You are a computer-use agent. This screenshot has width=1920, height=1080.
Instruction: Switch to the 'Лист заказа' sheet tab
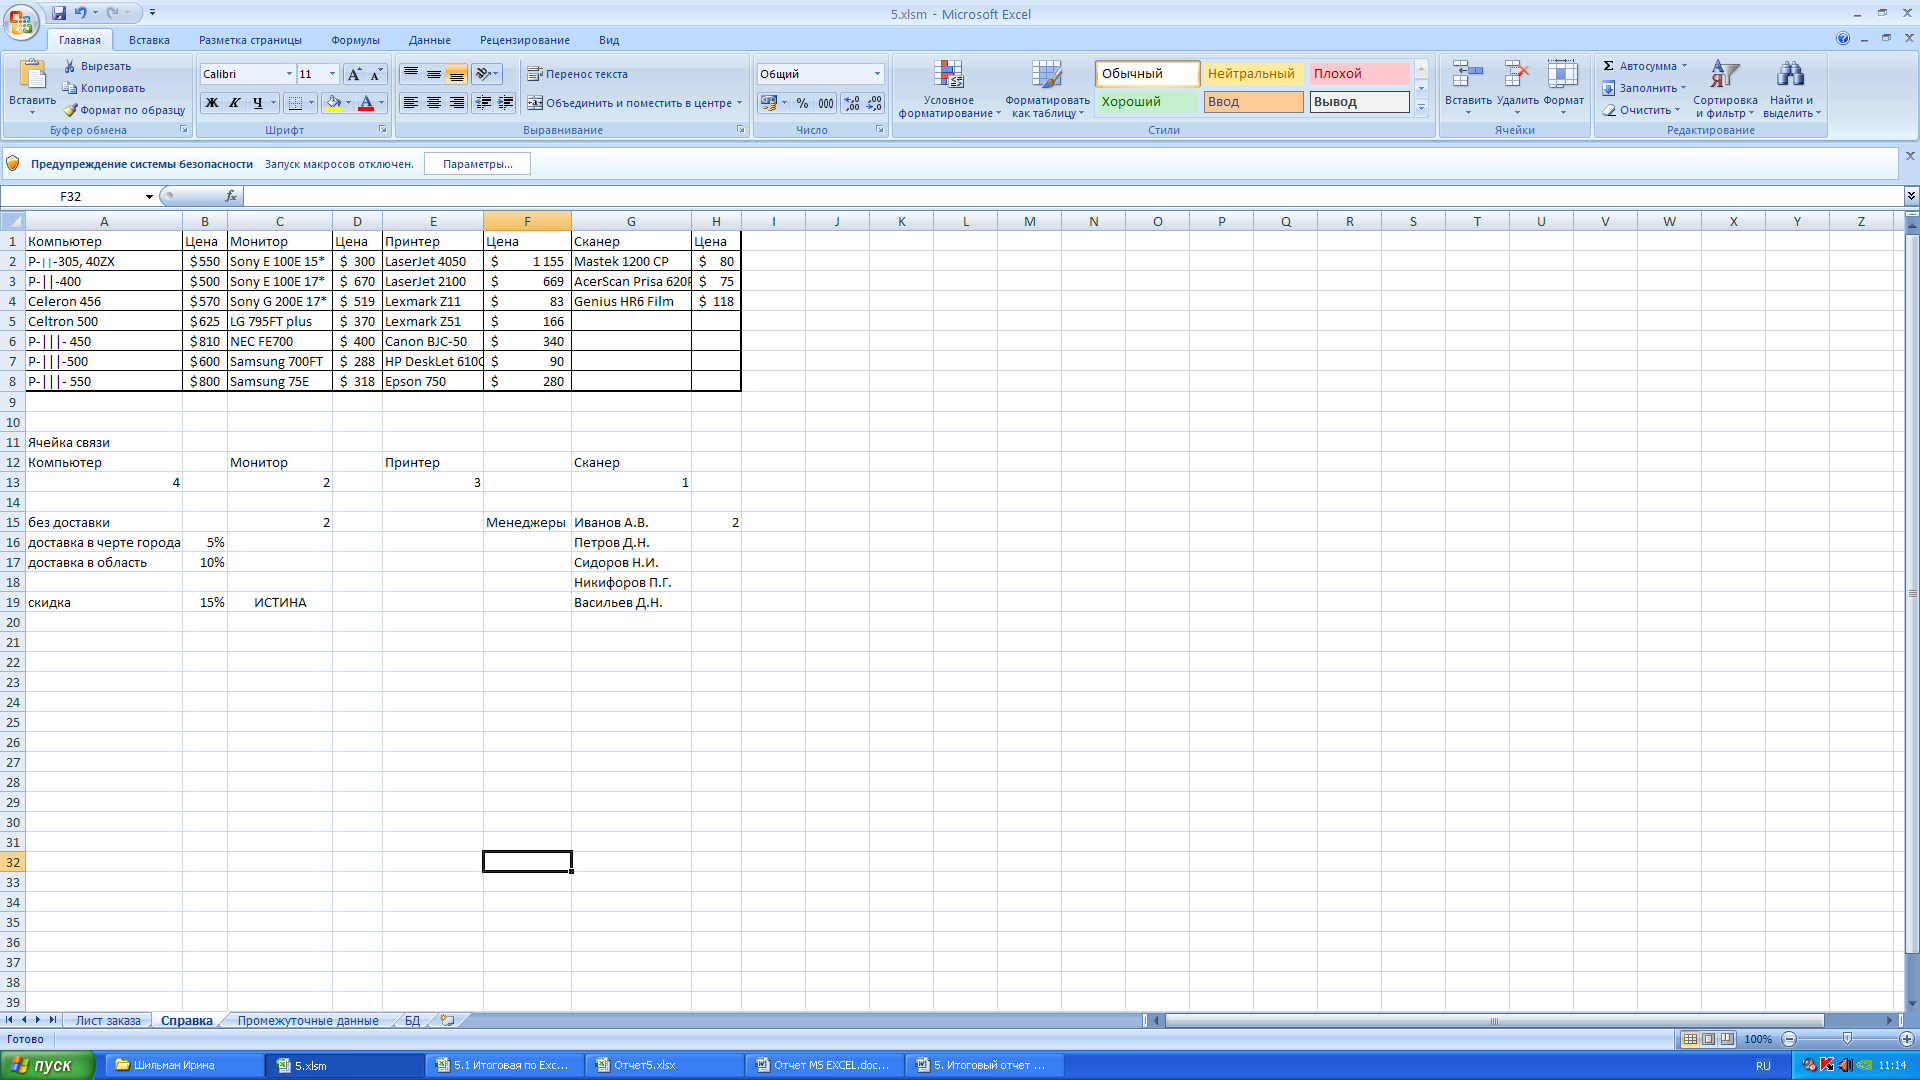108,1021
